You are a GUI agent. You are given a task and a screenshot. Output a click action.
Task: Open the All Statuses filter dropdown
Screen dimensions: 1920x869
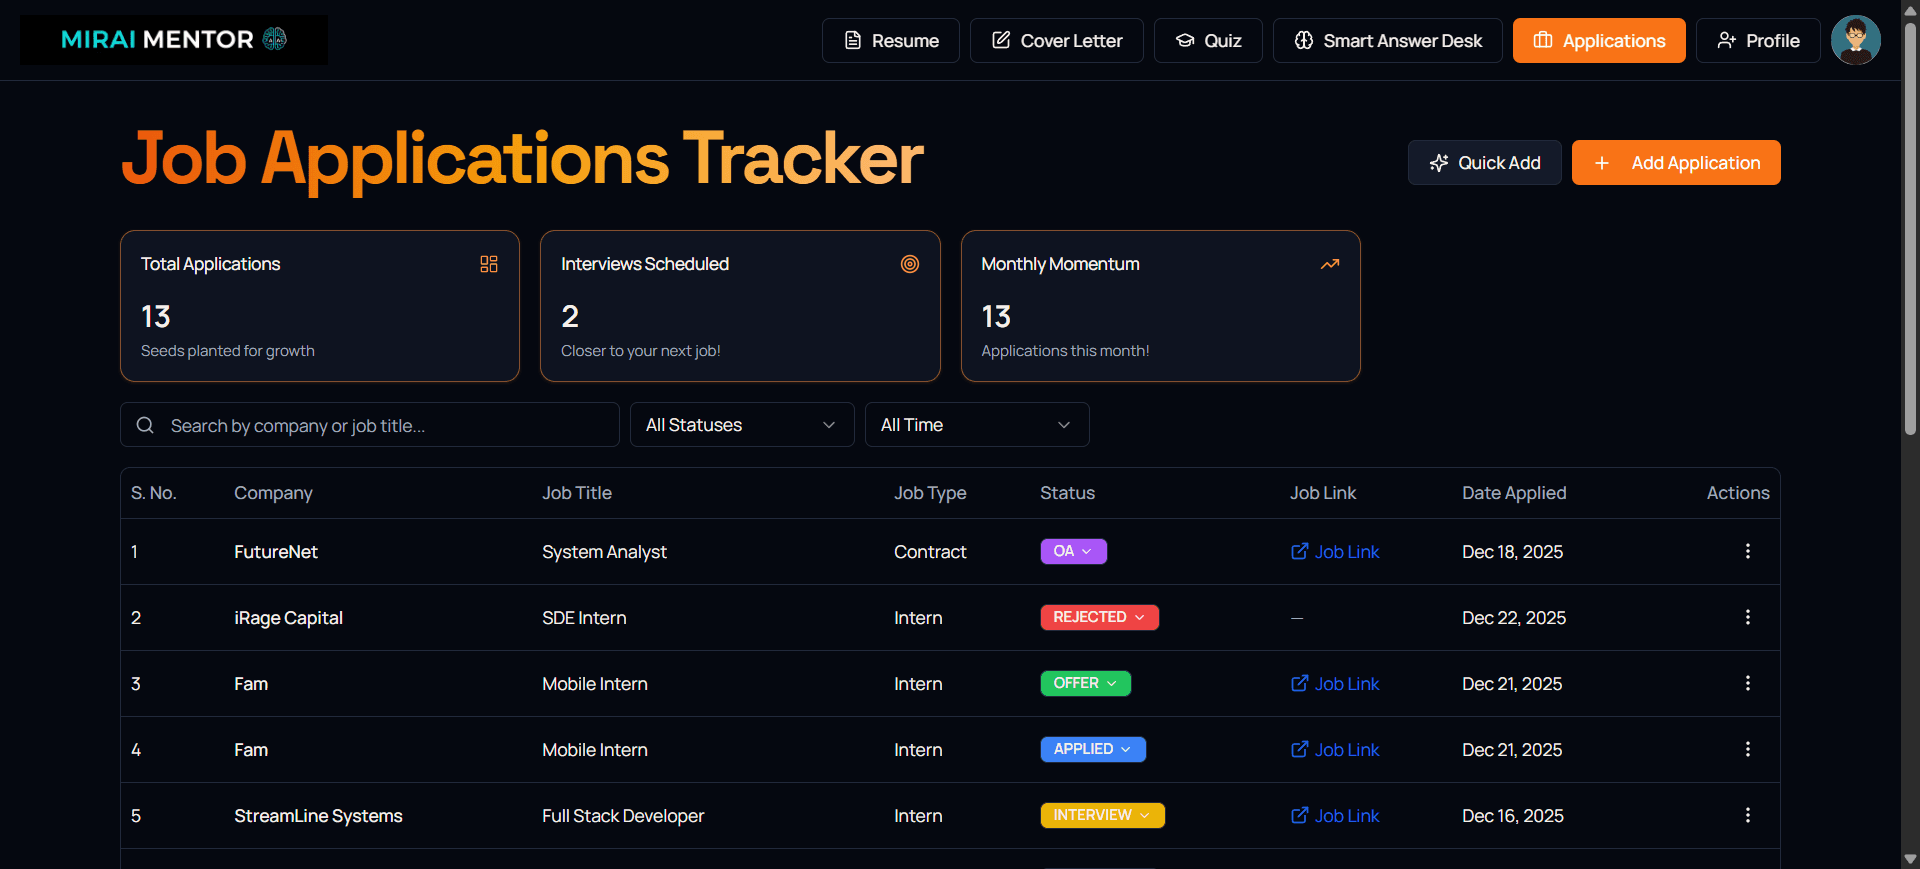click(742, 425)
